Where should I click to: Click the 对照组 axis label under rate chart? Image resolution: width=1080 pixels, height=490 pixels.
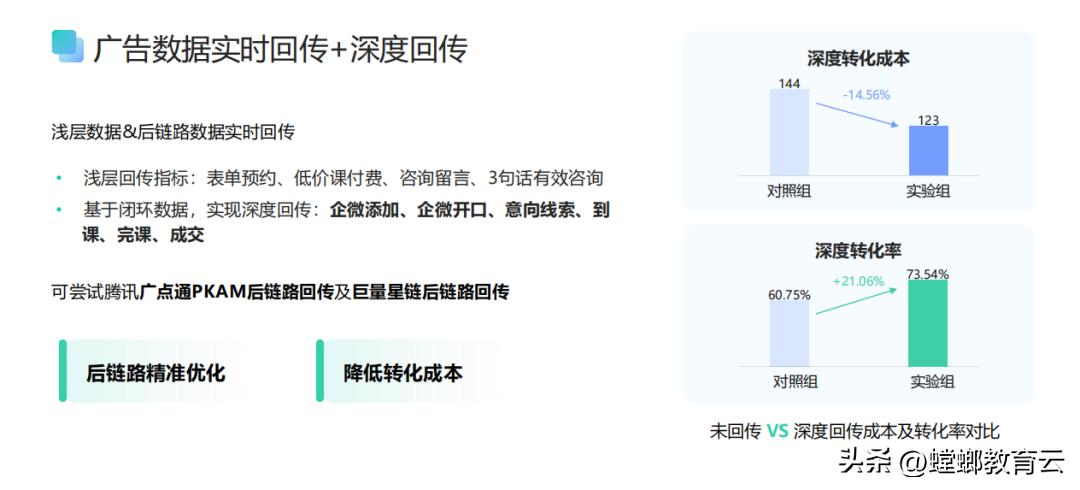[x=795, y=381]
